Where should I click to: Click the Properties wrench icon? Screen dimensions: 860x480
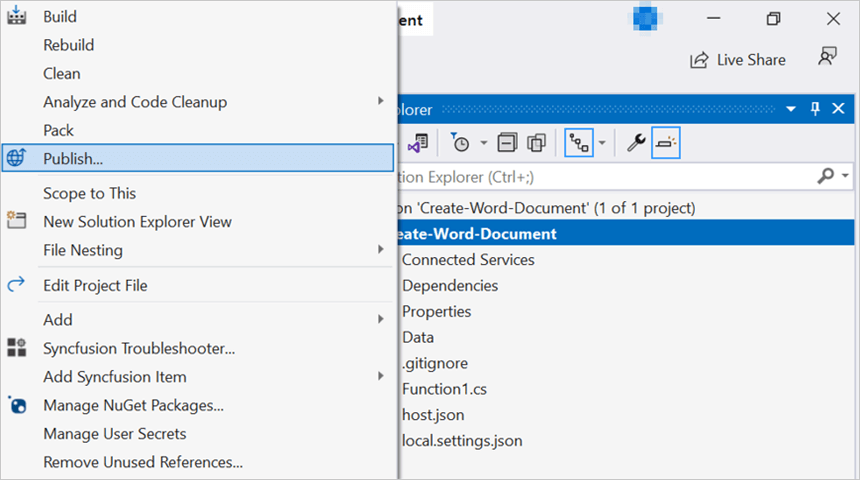tap(636, 143)
